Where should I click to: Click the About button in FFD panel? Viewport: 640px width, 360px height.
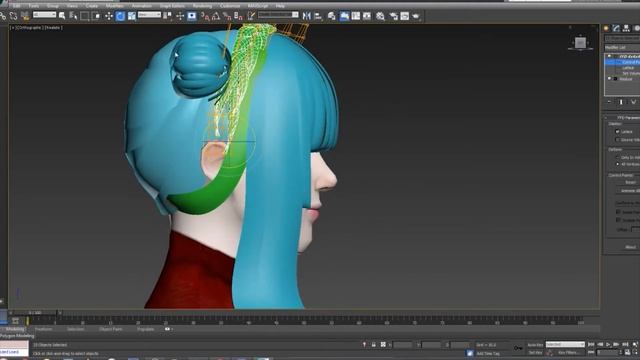point(630,247)
